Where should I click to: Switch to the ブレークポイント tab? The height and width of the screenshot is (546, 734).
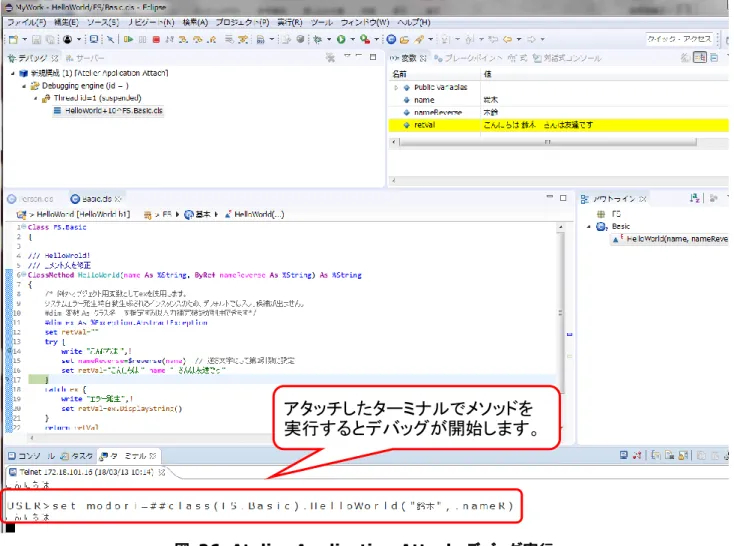(468, 58)
